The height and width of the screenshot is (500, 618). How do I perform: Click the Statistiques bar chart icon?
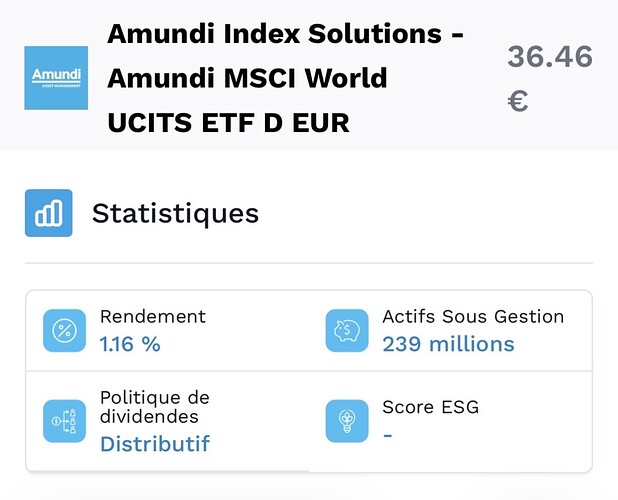pos(49,213)
